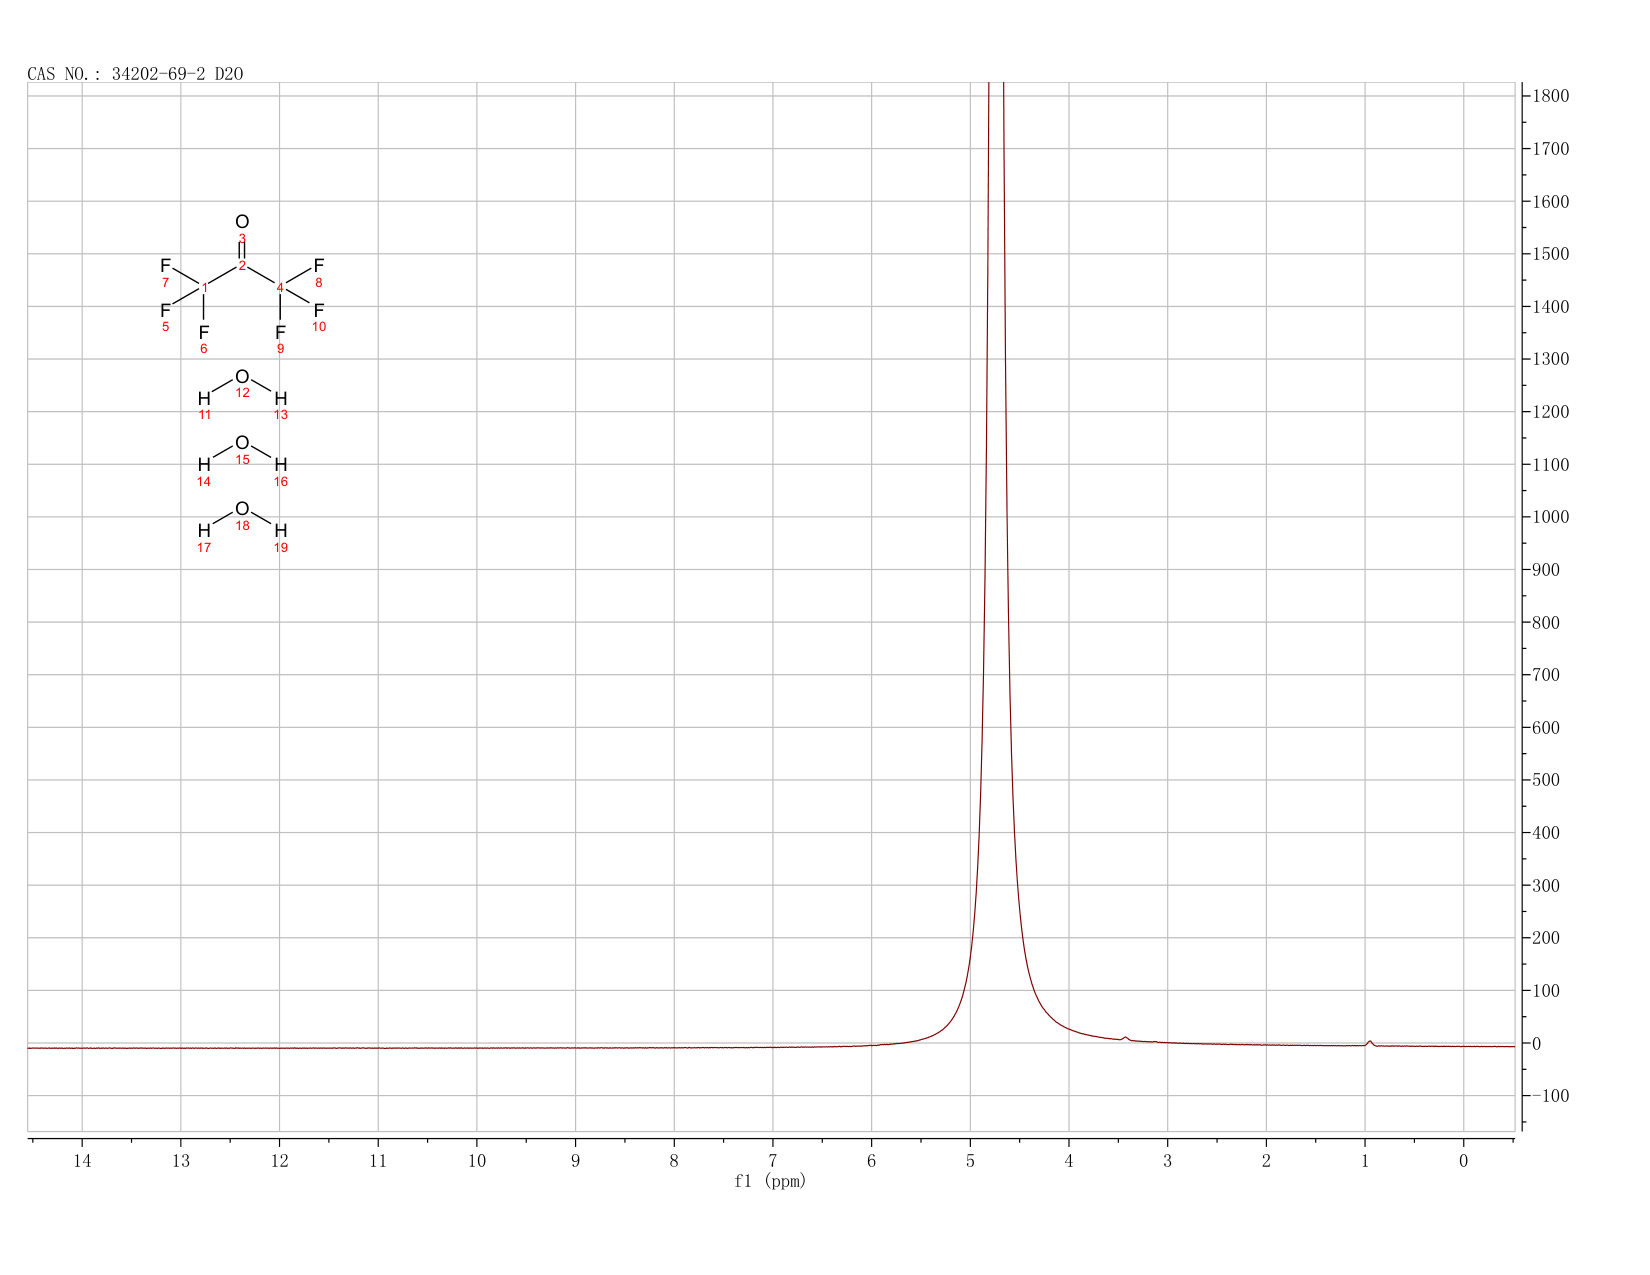The height and width of the screenshot is (1275, 1650).
Task: Select hydrogen atom H numbered 14 in structure
Action: pyautogui.click(x=204, y=465)
